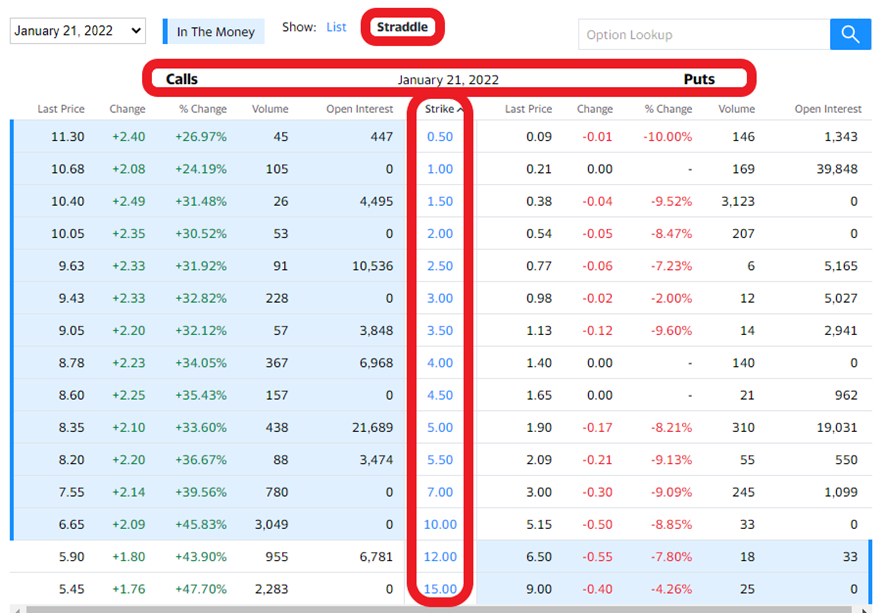
Task: Click the Option Lookup search field
Action: [x=703, y=35]
